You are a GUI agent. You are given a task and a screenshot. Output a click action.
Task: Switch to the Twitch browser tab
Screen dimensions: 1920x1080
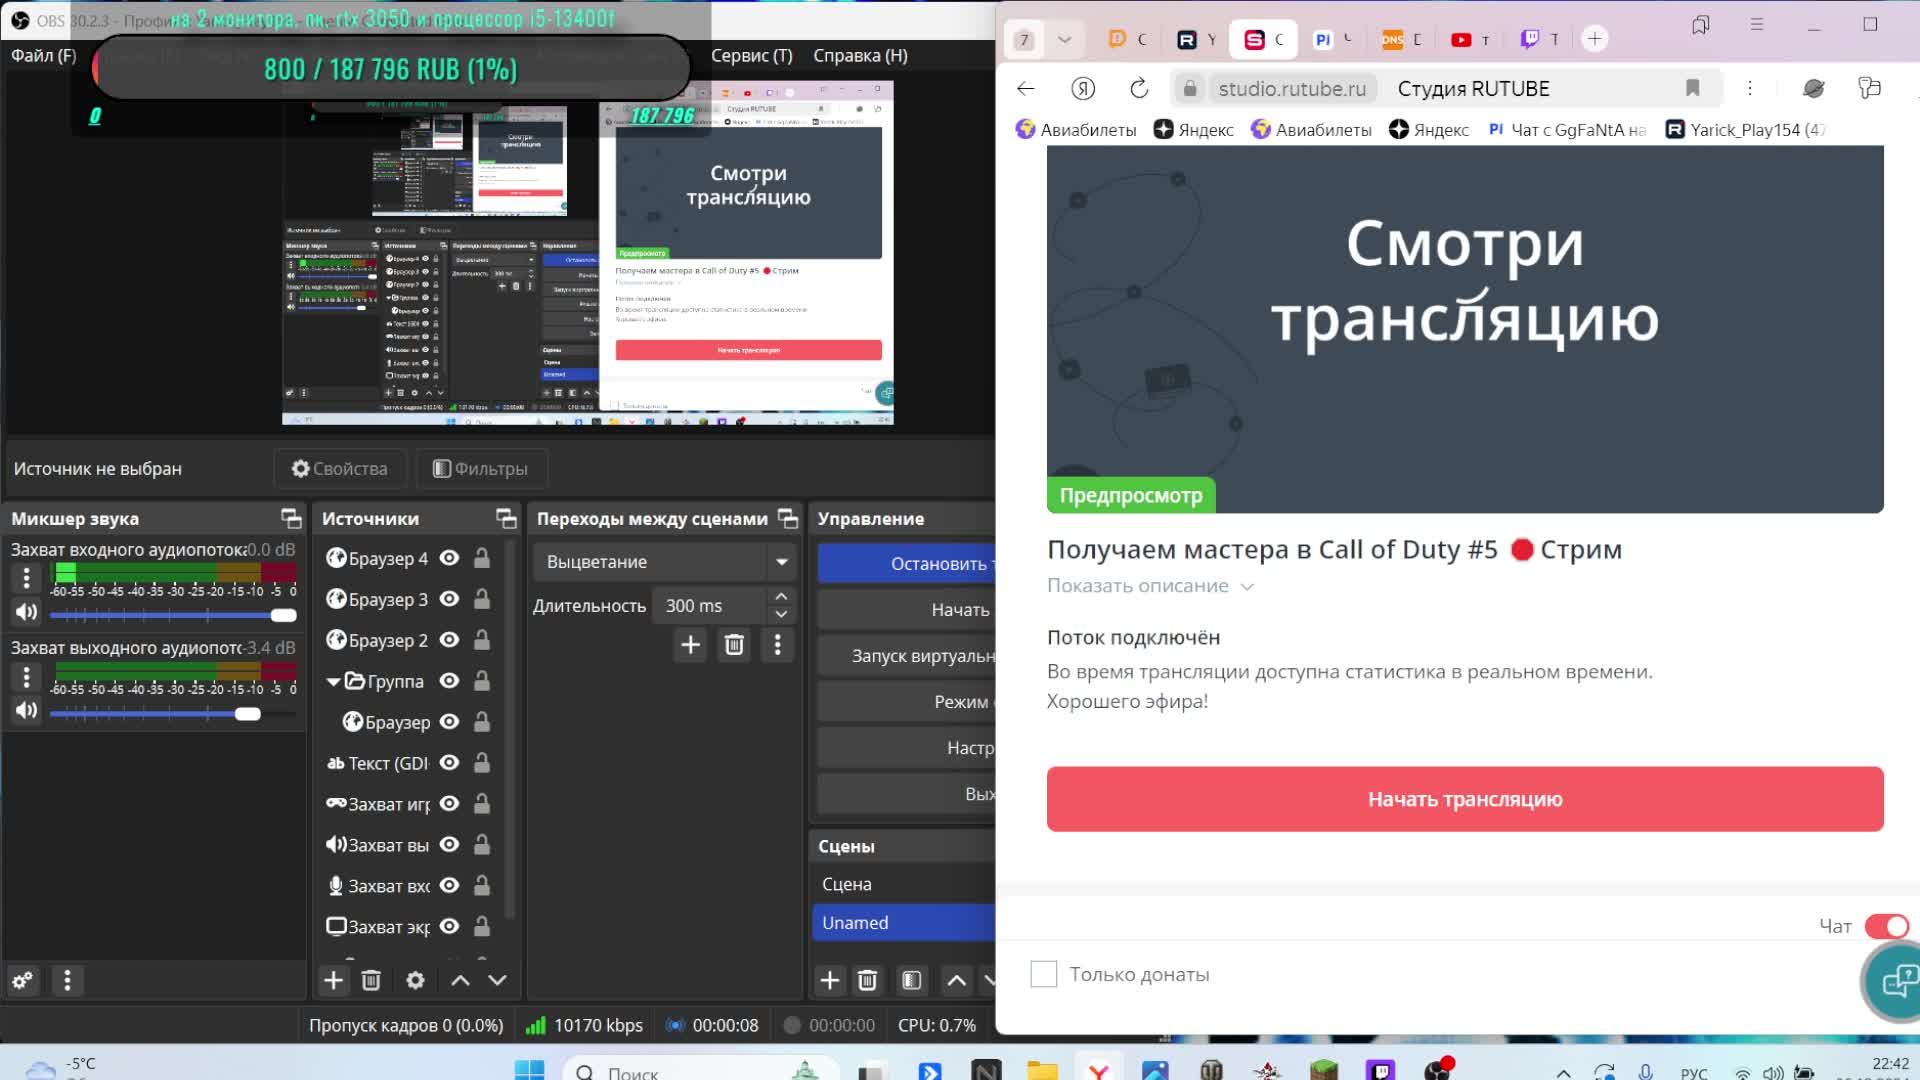tap(1539, 40)
